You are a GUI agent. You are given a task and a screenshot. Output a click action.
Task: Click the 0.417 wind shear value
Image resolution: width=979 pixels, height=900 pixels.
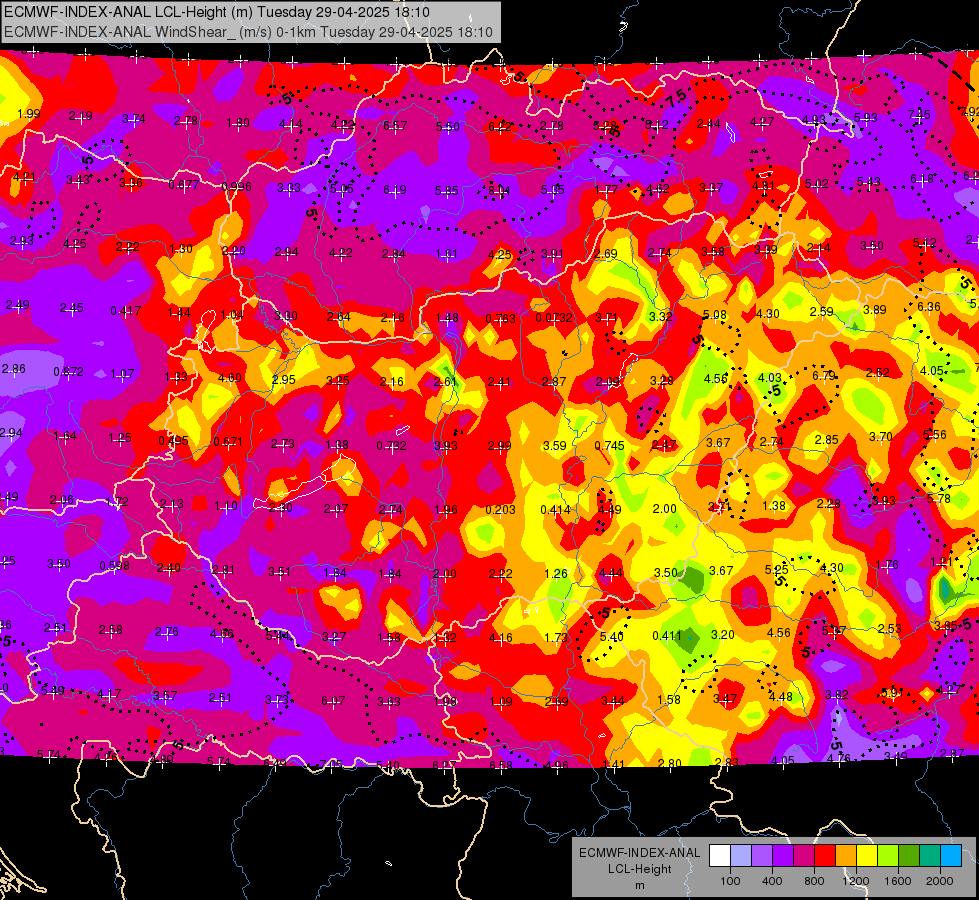click(125, 310)
